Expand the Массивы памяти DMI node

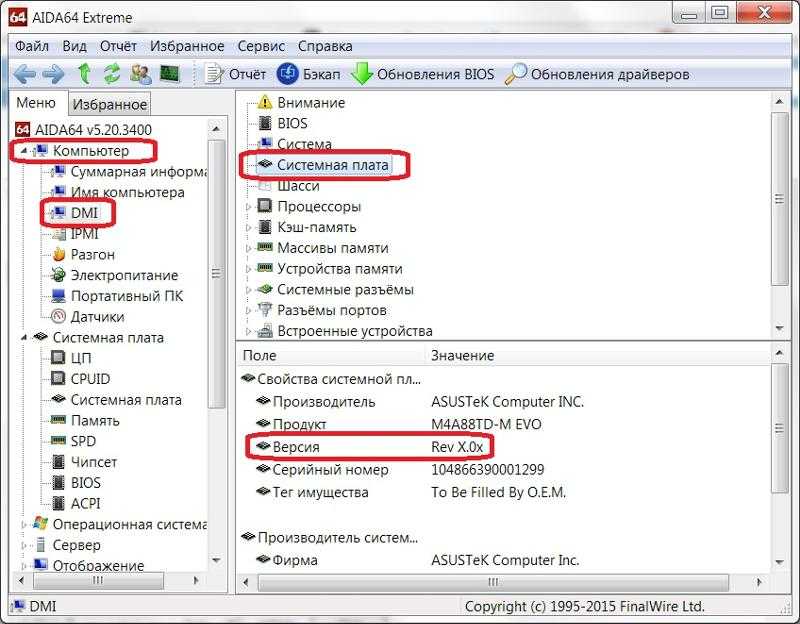click(x=248, y=248)
